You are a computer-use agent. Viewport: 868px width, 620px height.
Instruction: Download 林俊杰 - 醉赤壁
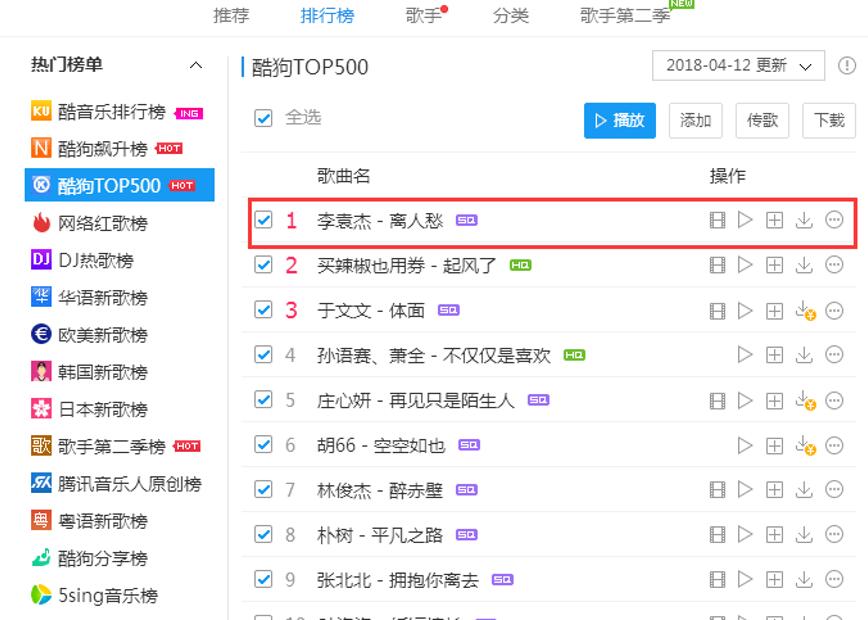[x=804, y=490]
